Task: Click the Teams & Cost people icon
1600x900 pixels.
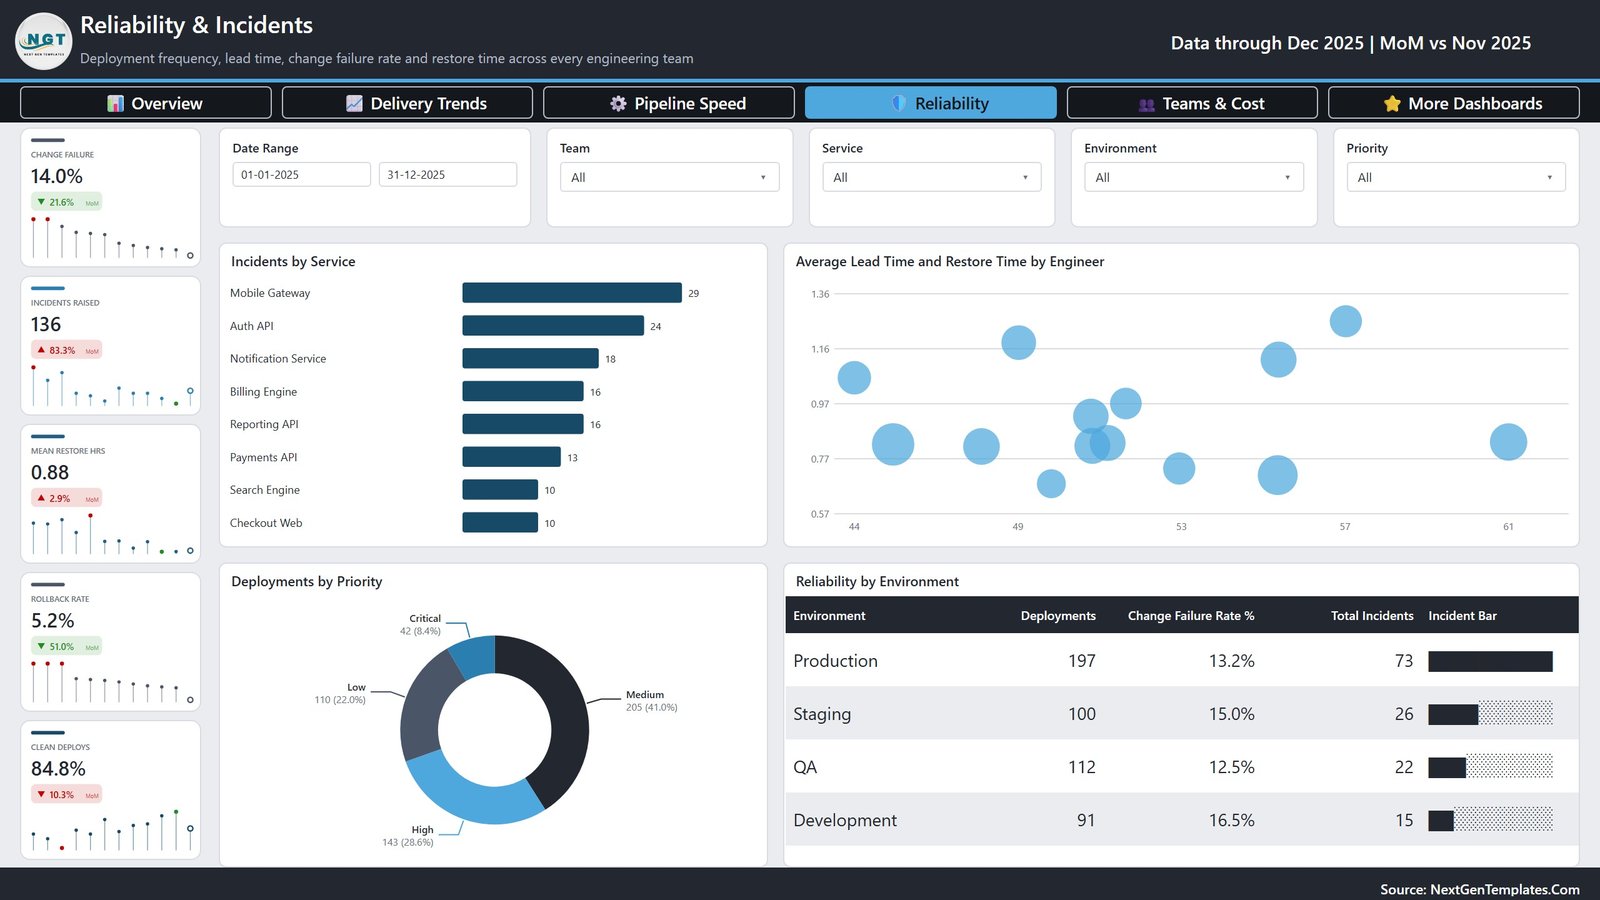Action: tap(1147, 104)
